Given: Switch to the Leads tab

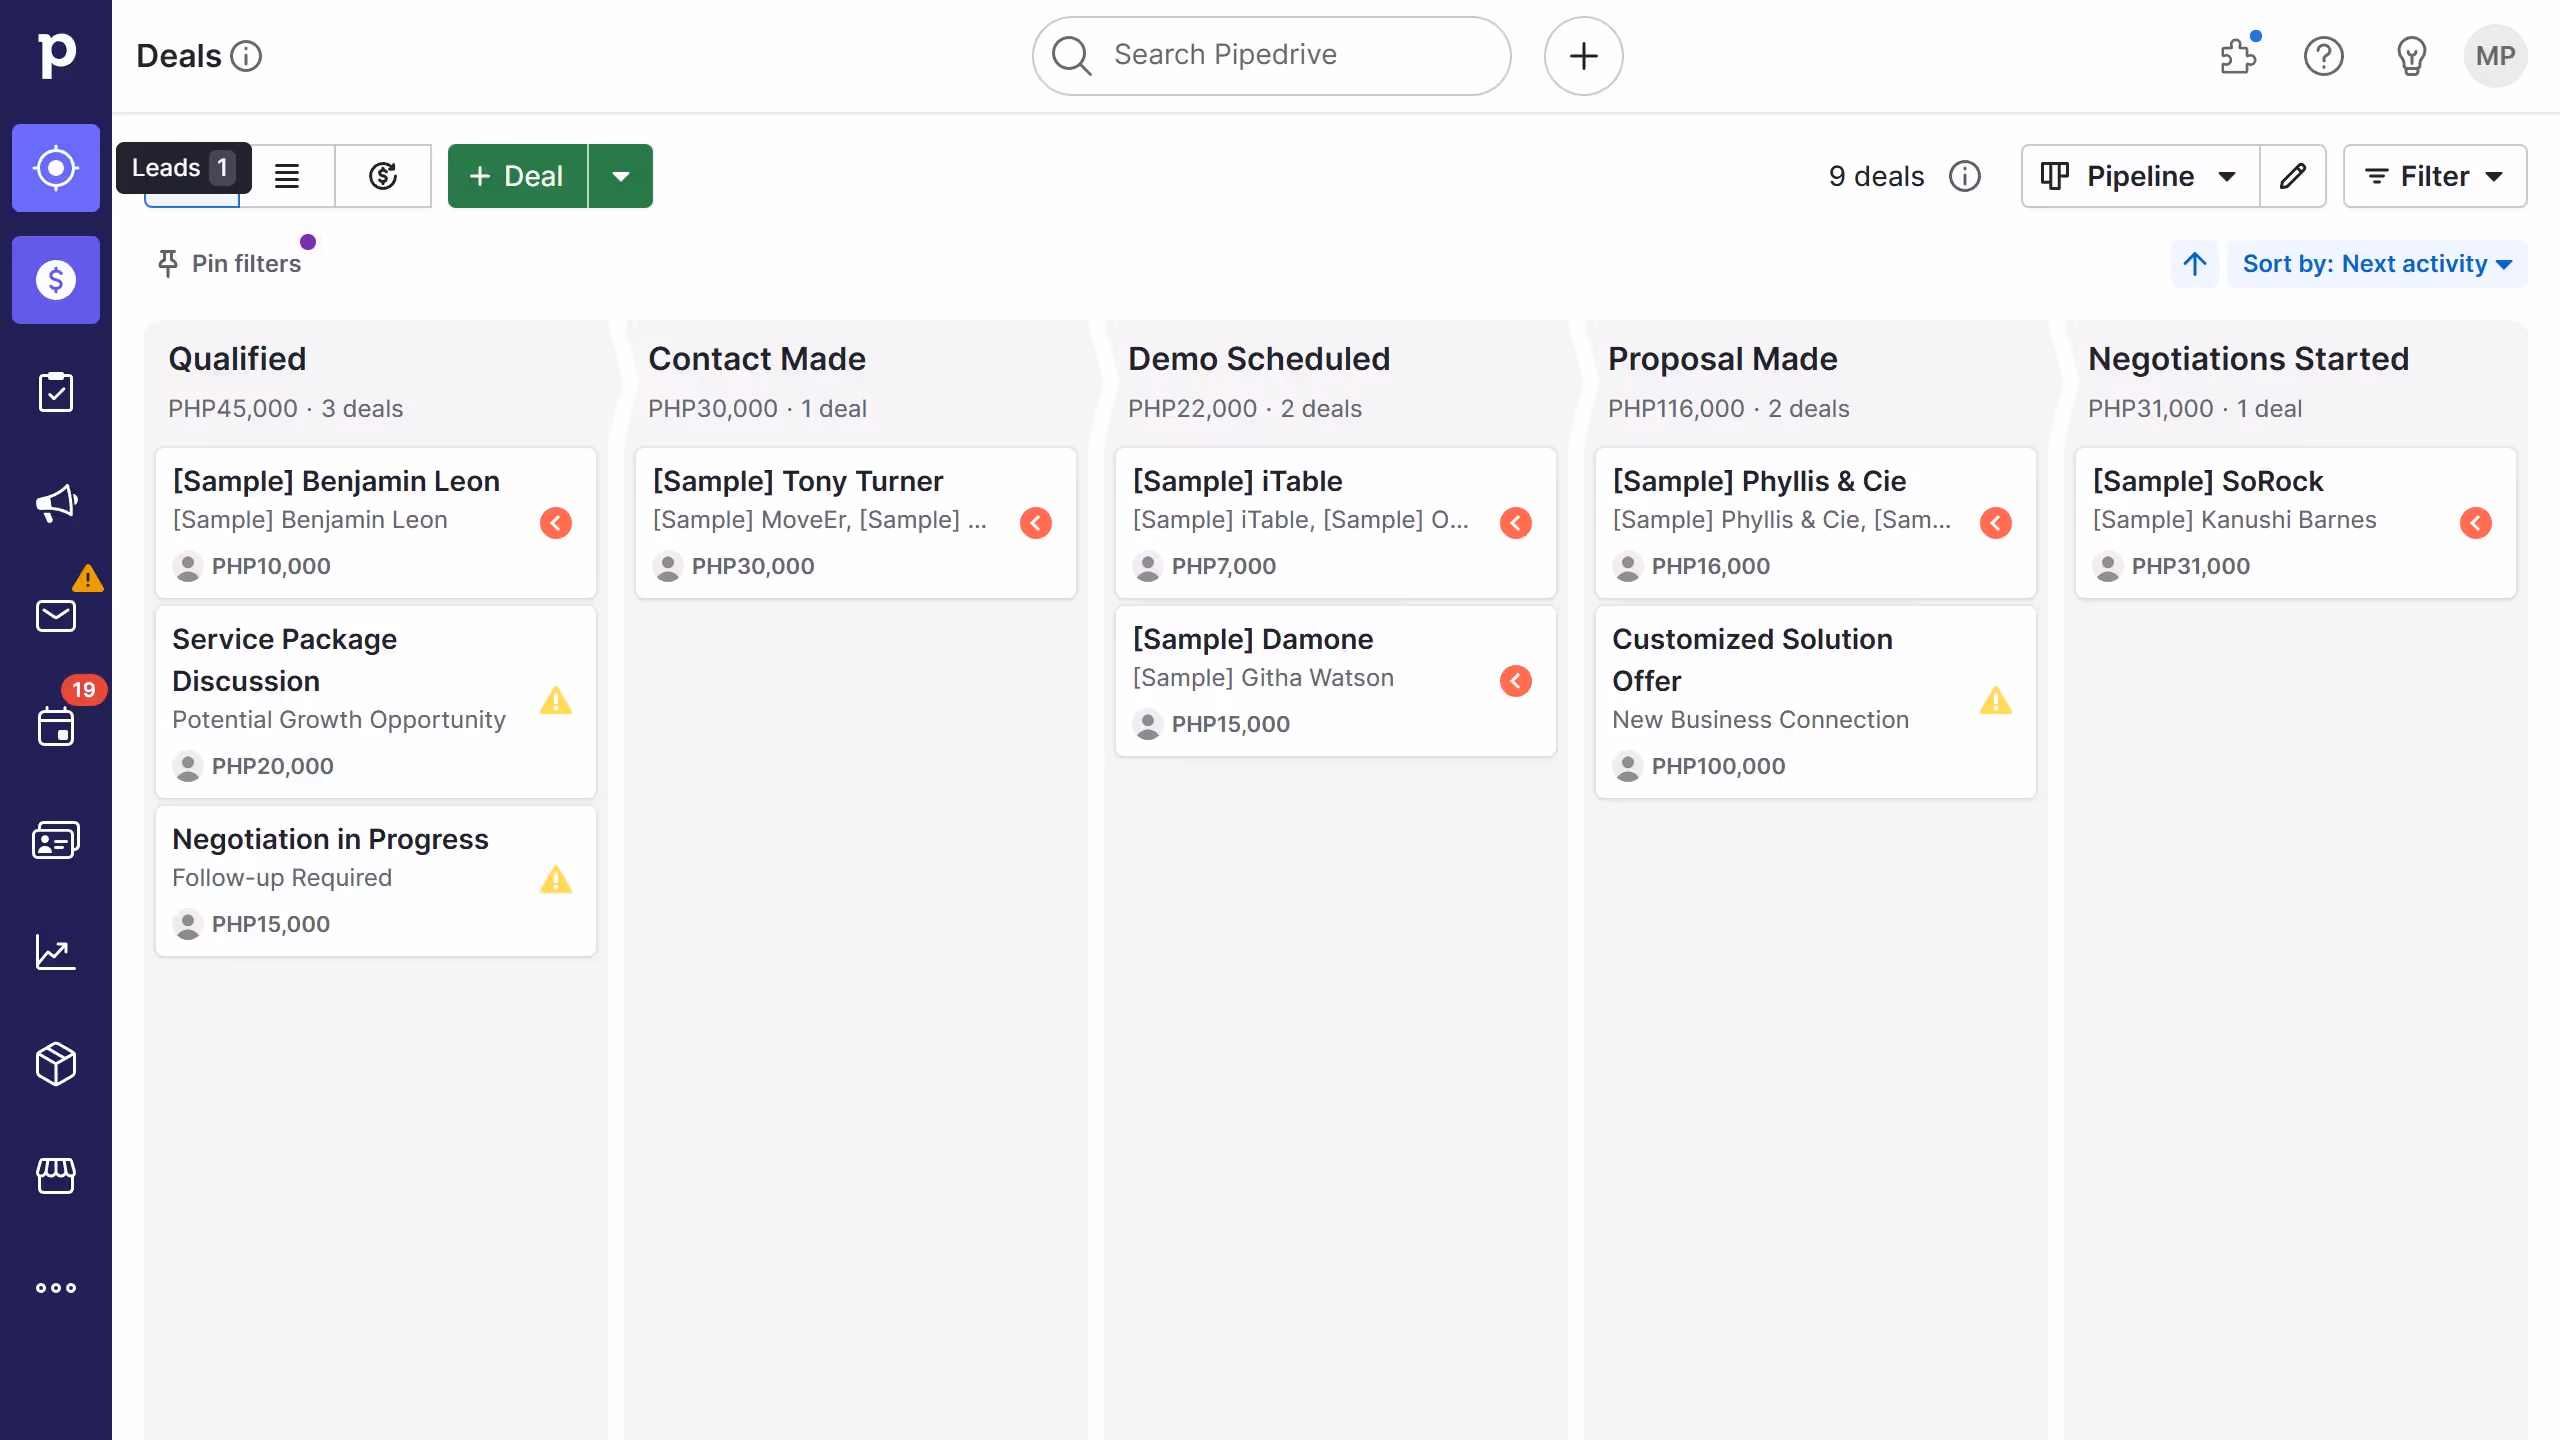Looking at the screenshot, I should point(184,167).
